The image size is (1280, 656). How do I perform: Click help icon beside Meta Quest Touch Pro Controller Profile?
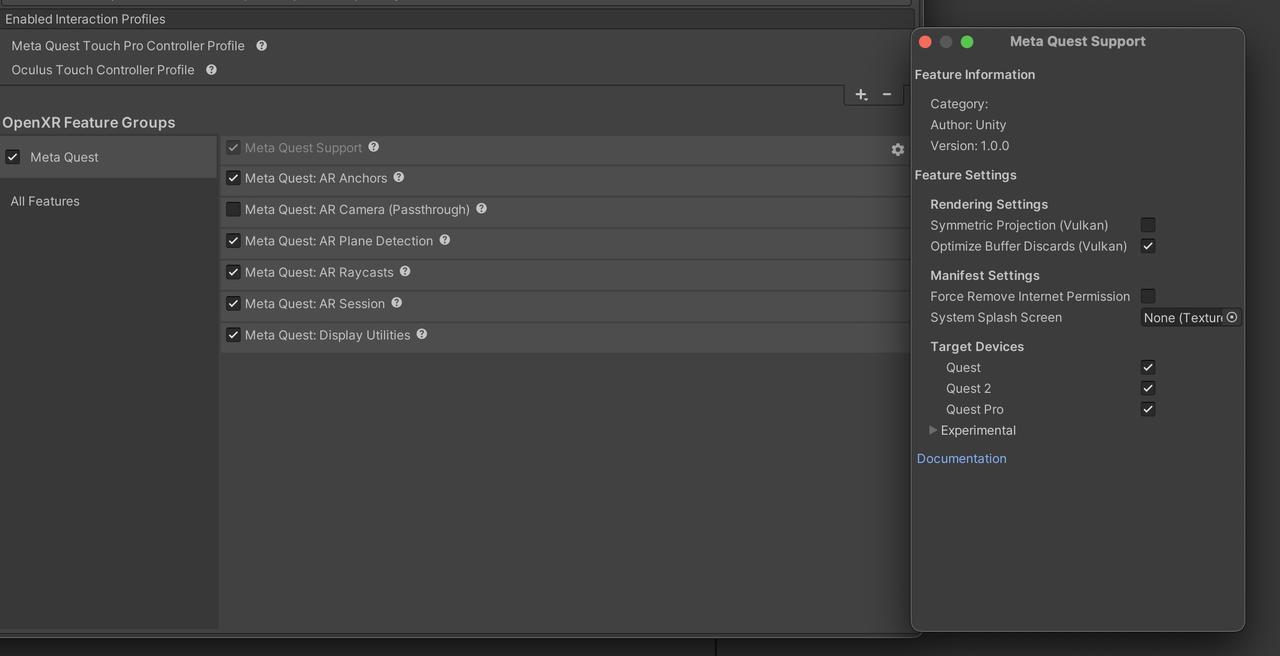(261, 45)
